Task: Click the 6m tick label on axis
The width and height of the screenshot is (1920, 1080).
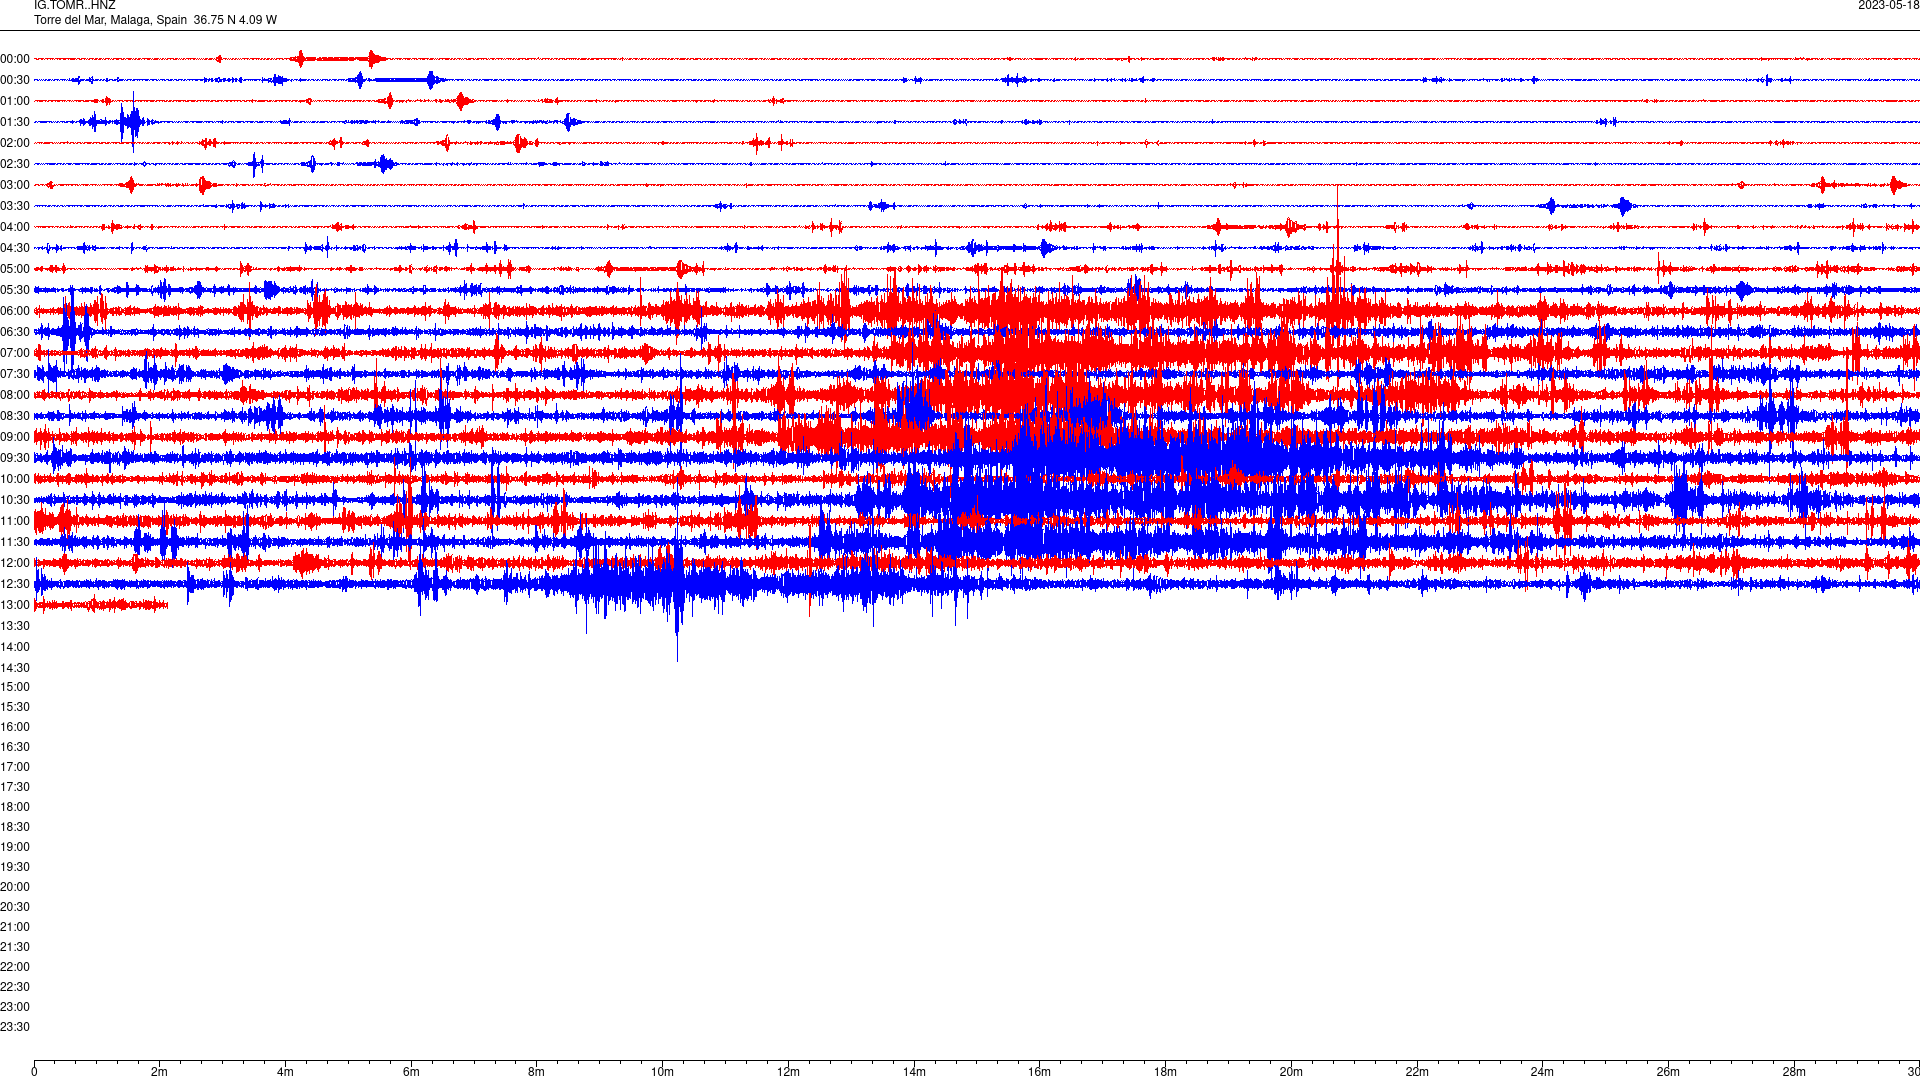Action: [411, 1072]
